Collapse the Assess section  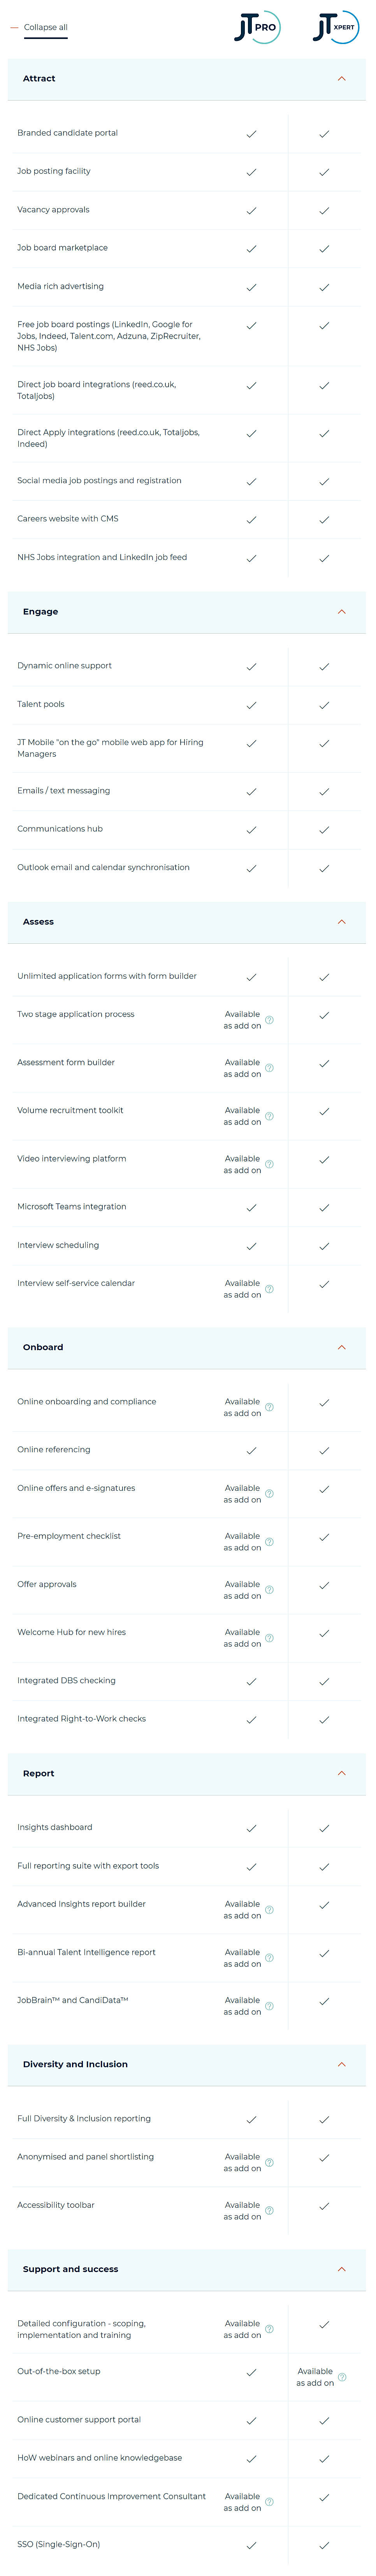click(341, 922)
